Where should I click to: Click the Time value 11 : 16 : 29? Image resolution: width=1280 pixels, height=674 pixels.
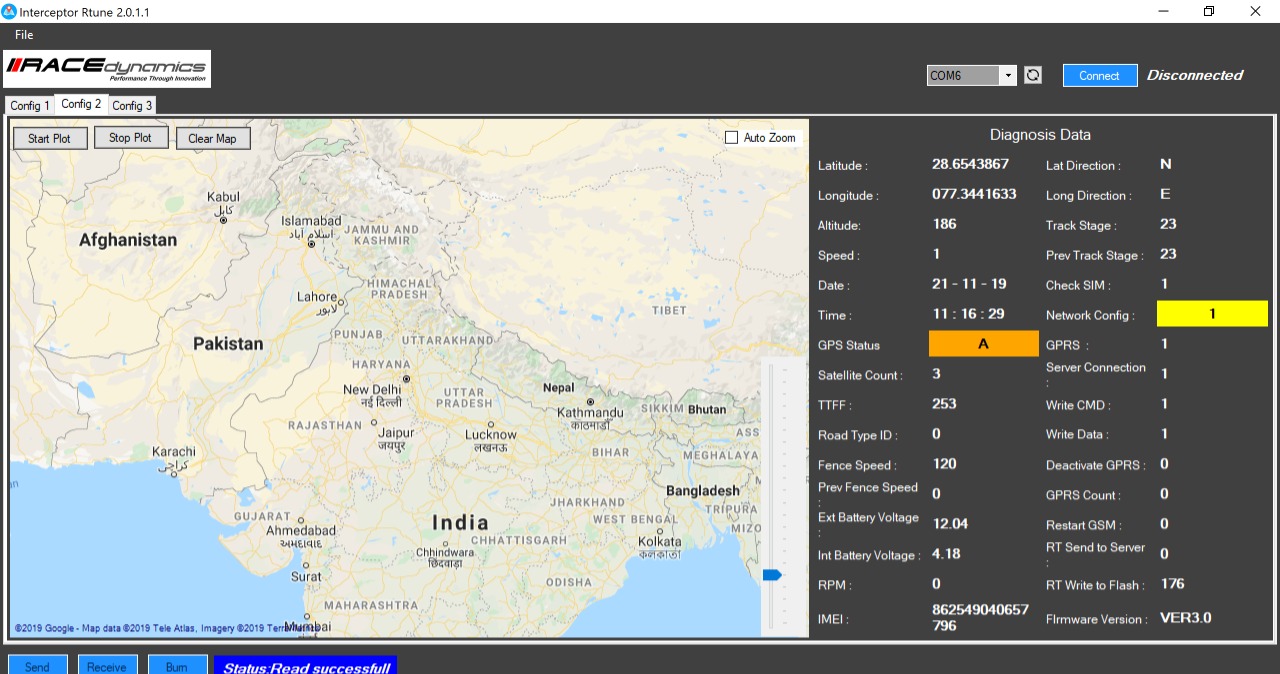[968, 314]
